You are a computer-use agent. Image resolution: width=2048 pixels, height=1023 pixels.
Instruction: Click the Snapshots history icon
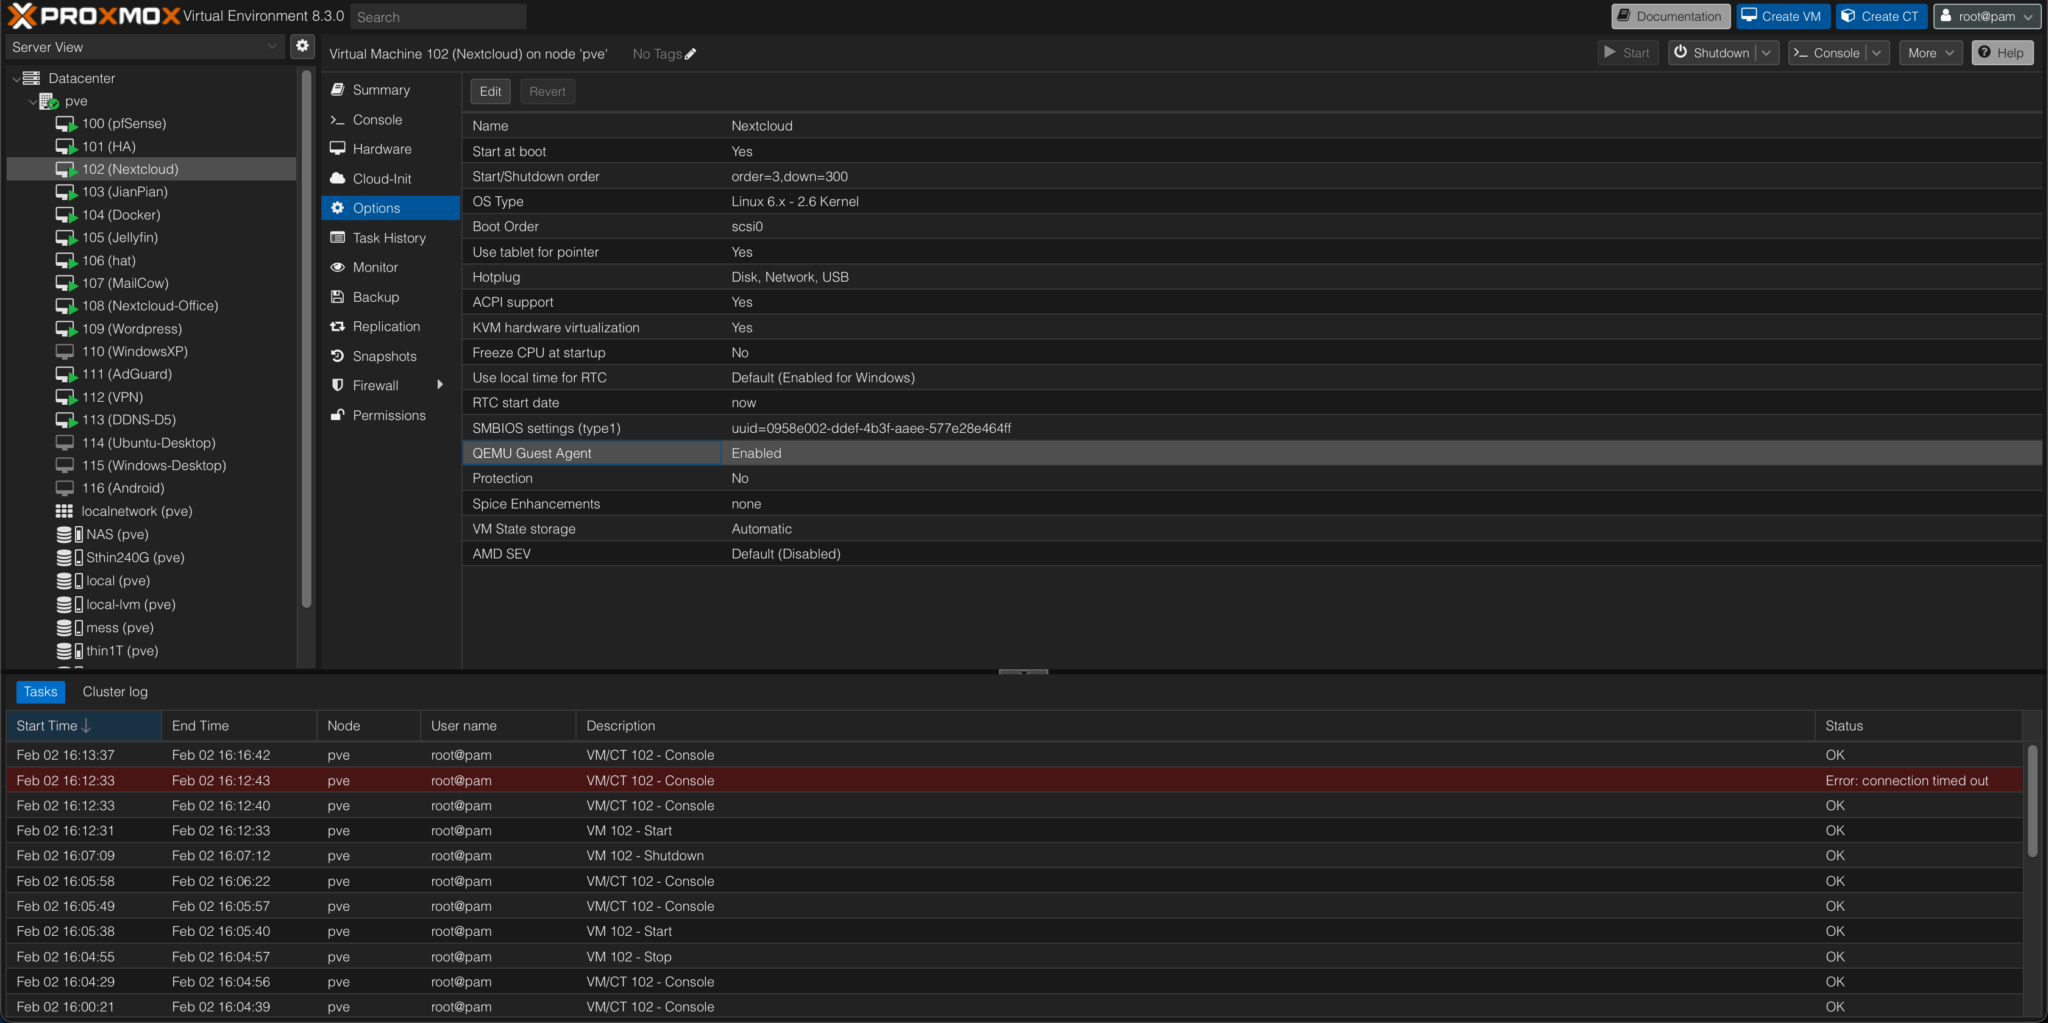[338, 356]
